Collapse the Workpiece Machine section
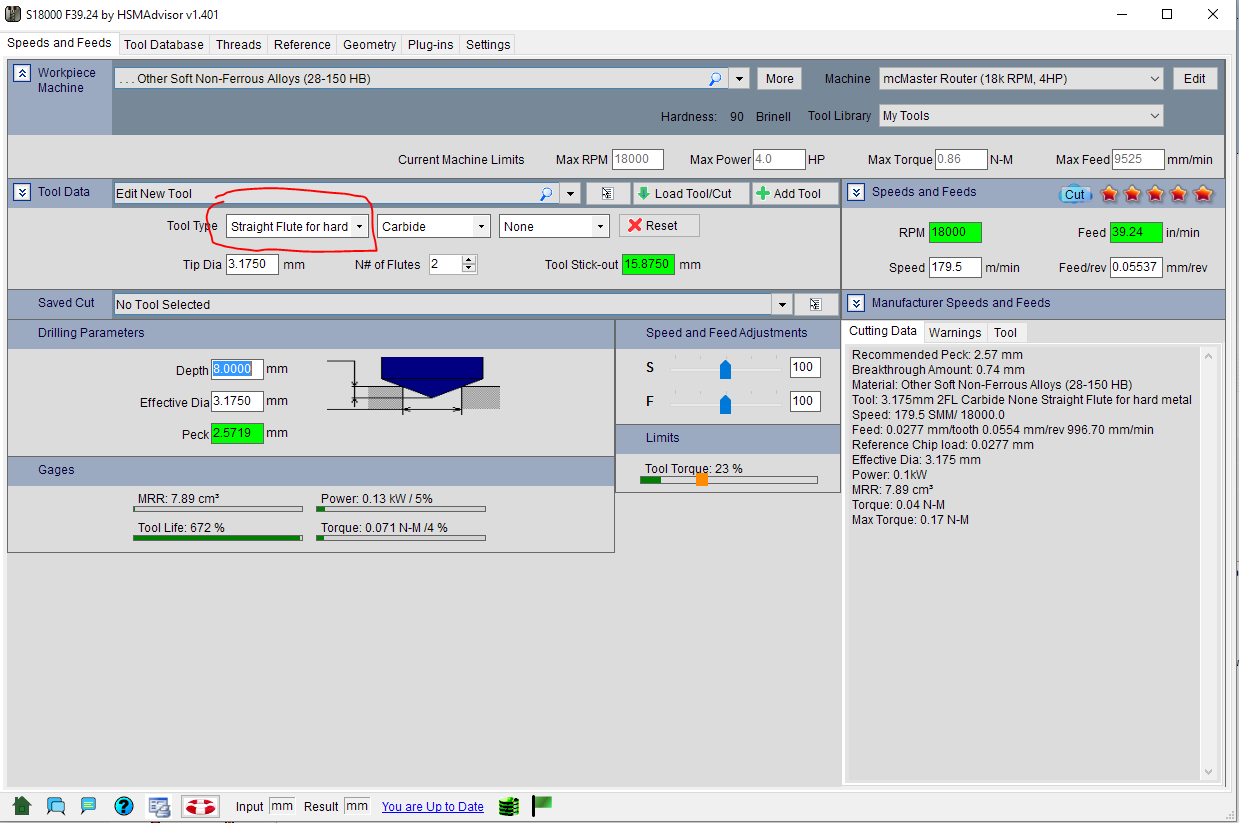 [22, 74]
